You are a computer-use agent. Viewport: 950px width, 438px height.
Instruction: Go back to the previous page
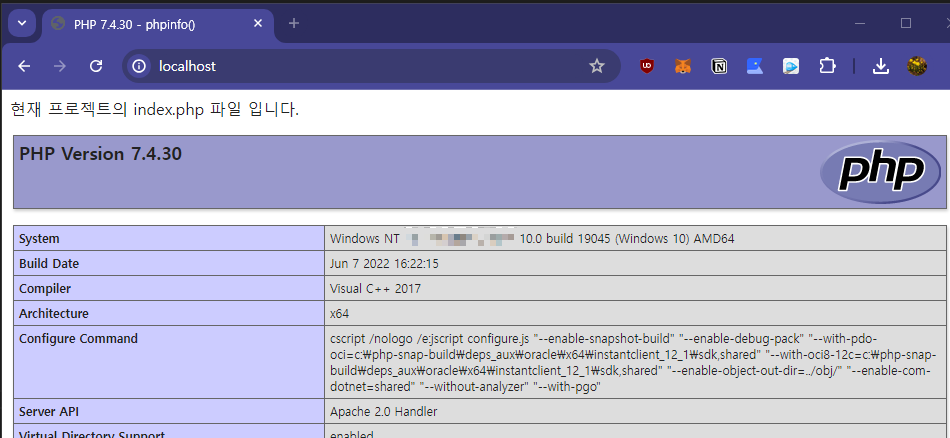(24, 66)
